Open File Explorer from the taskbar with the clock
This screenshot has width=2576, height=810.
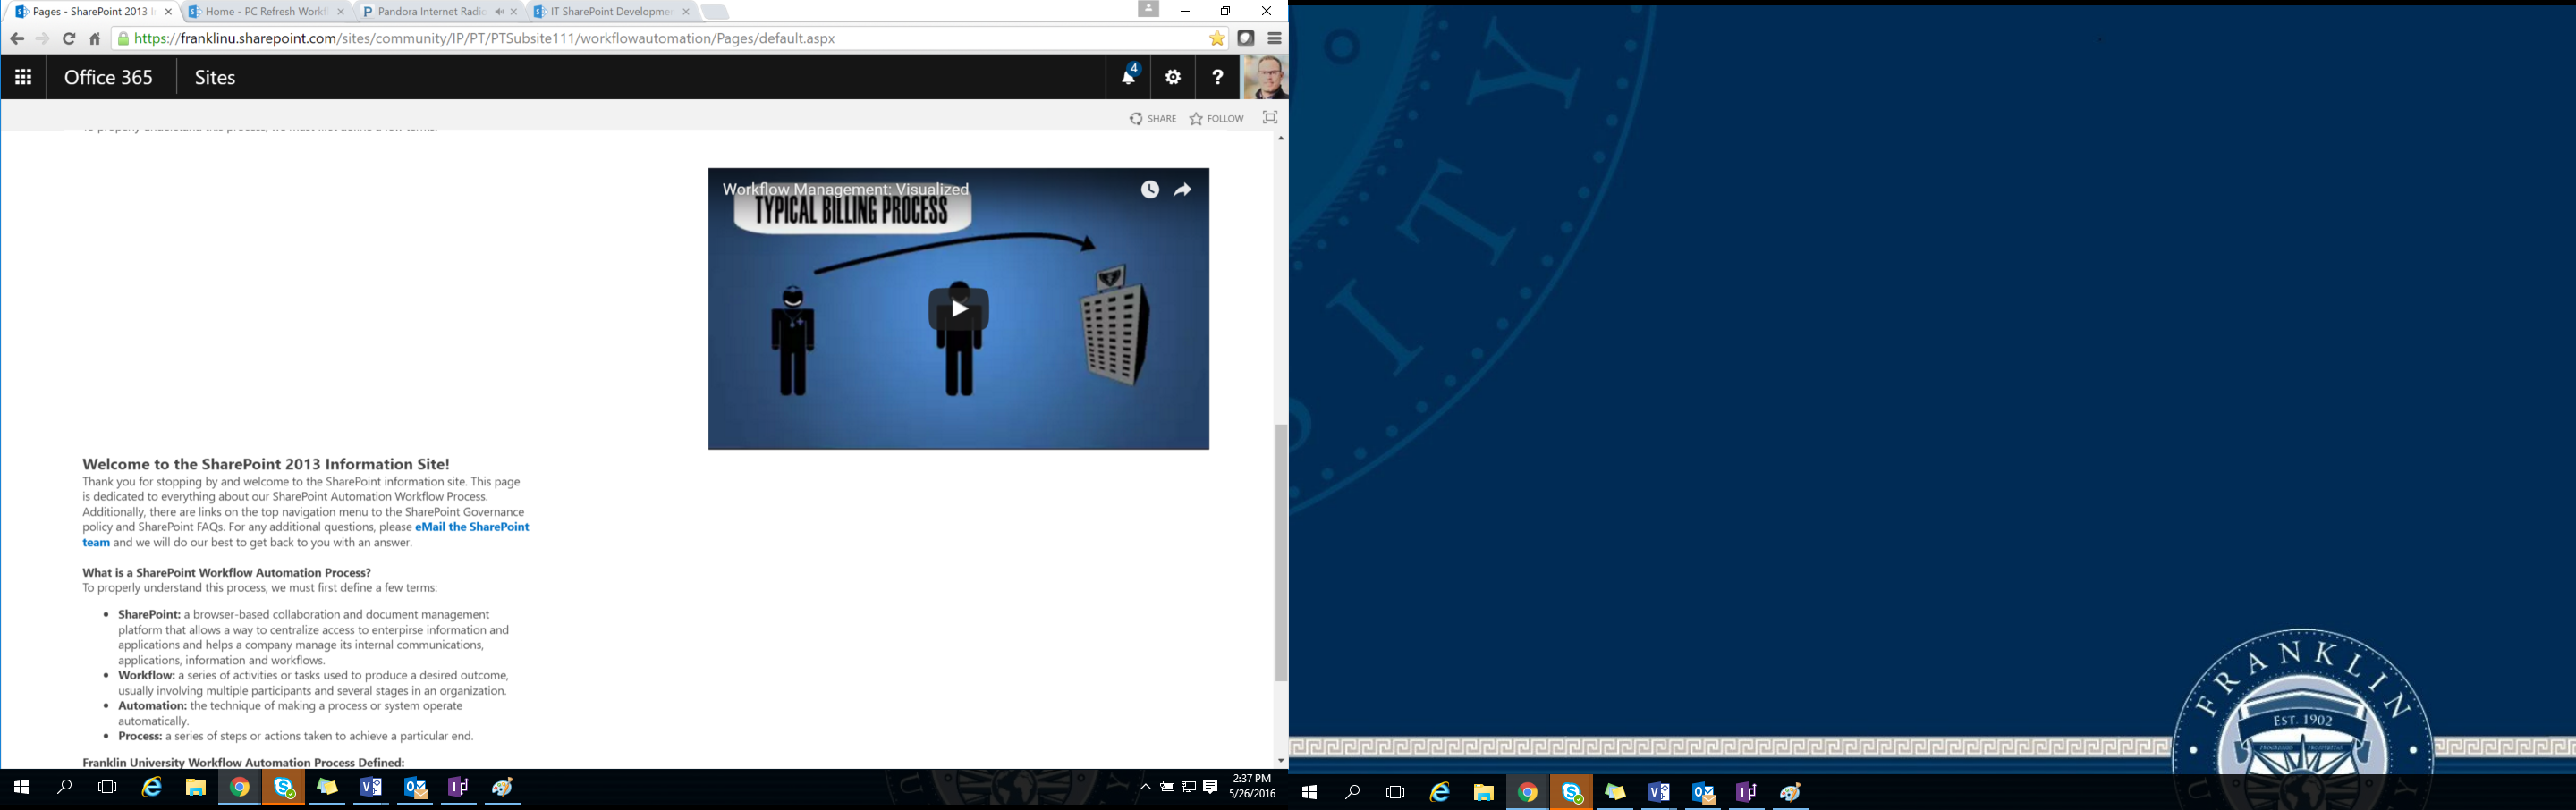pyautogui.click(x=196, y=788)
